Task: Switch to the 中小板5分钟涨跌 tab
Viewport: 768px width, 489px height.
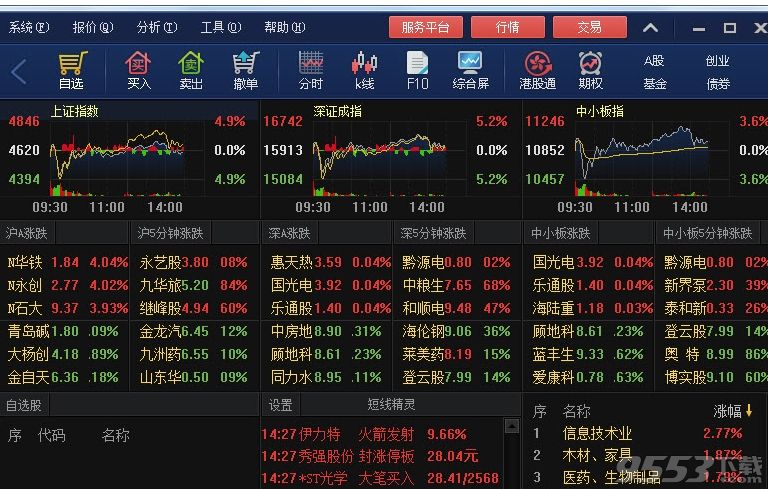Action: [x=708, y=233]
